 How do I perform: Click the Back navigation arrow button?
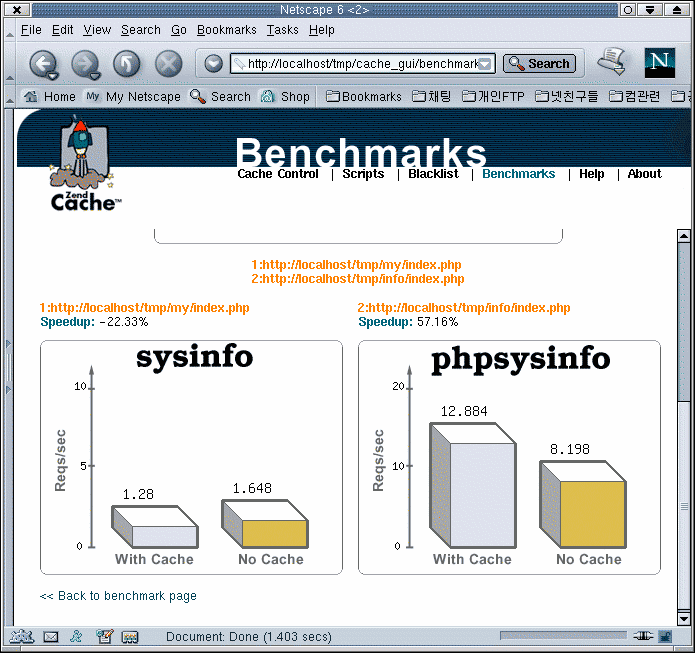click(x=43, y=64)
